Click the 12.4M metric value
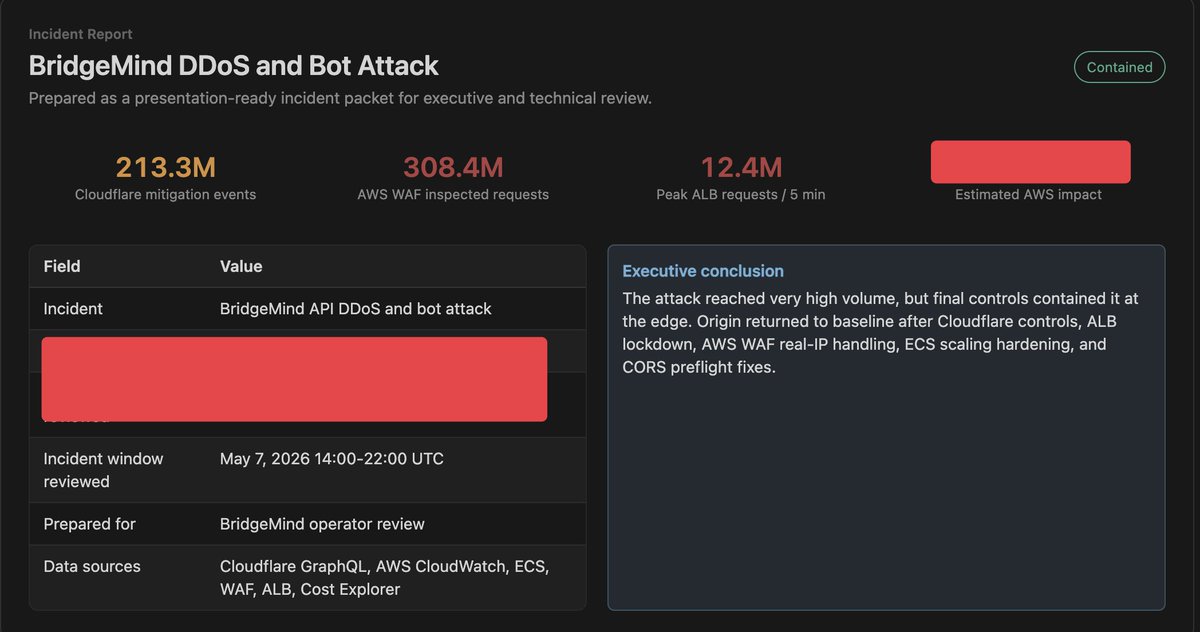The height and width of the screenshot is (632, 1200). pos(741,166)
